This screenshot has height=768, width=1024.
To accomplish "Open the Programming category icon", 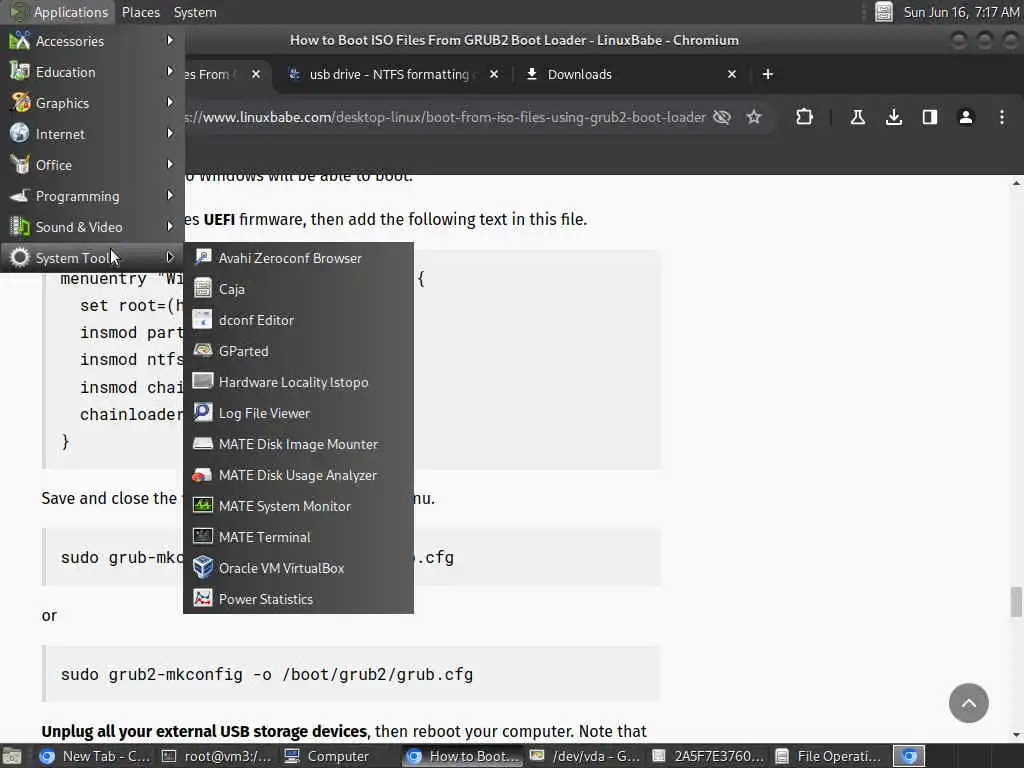I will 20,196.
